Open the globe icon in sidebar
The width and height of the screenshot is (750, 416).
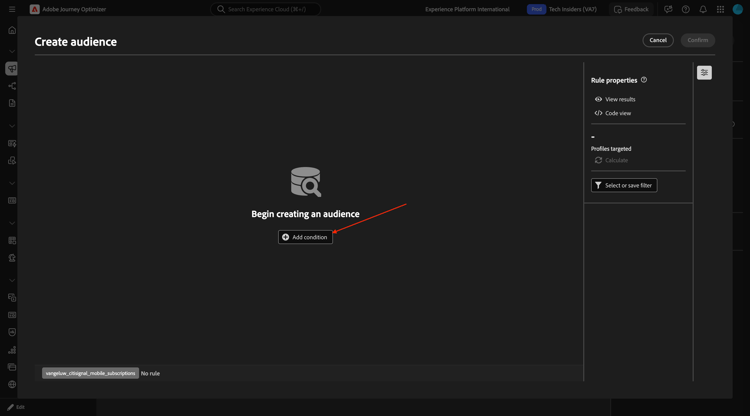tap(12, 384)
